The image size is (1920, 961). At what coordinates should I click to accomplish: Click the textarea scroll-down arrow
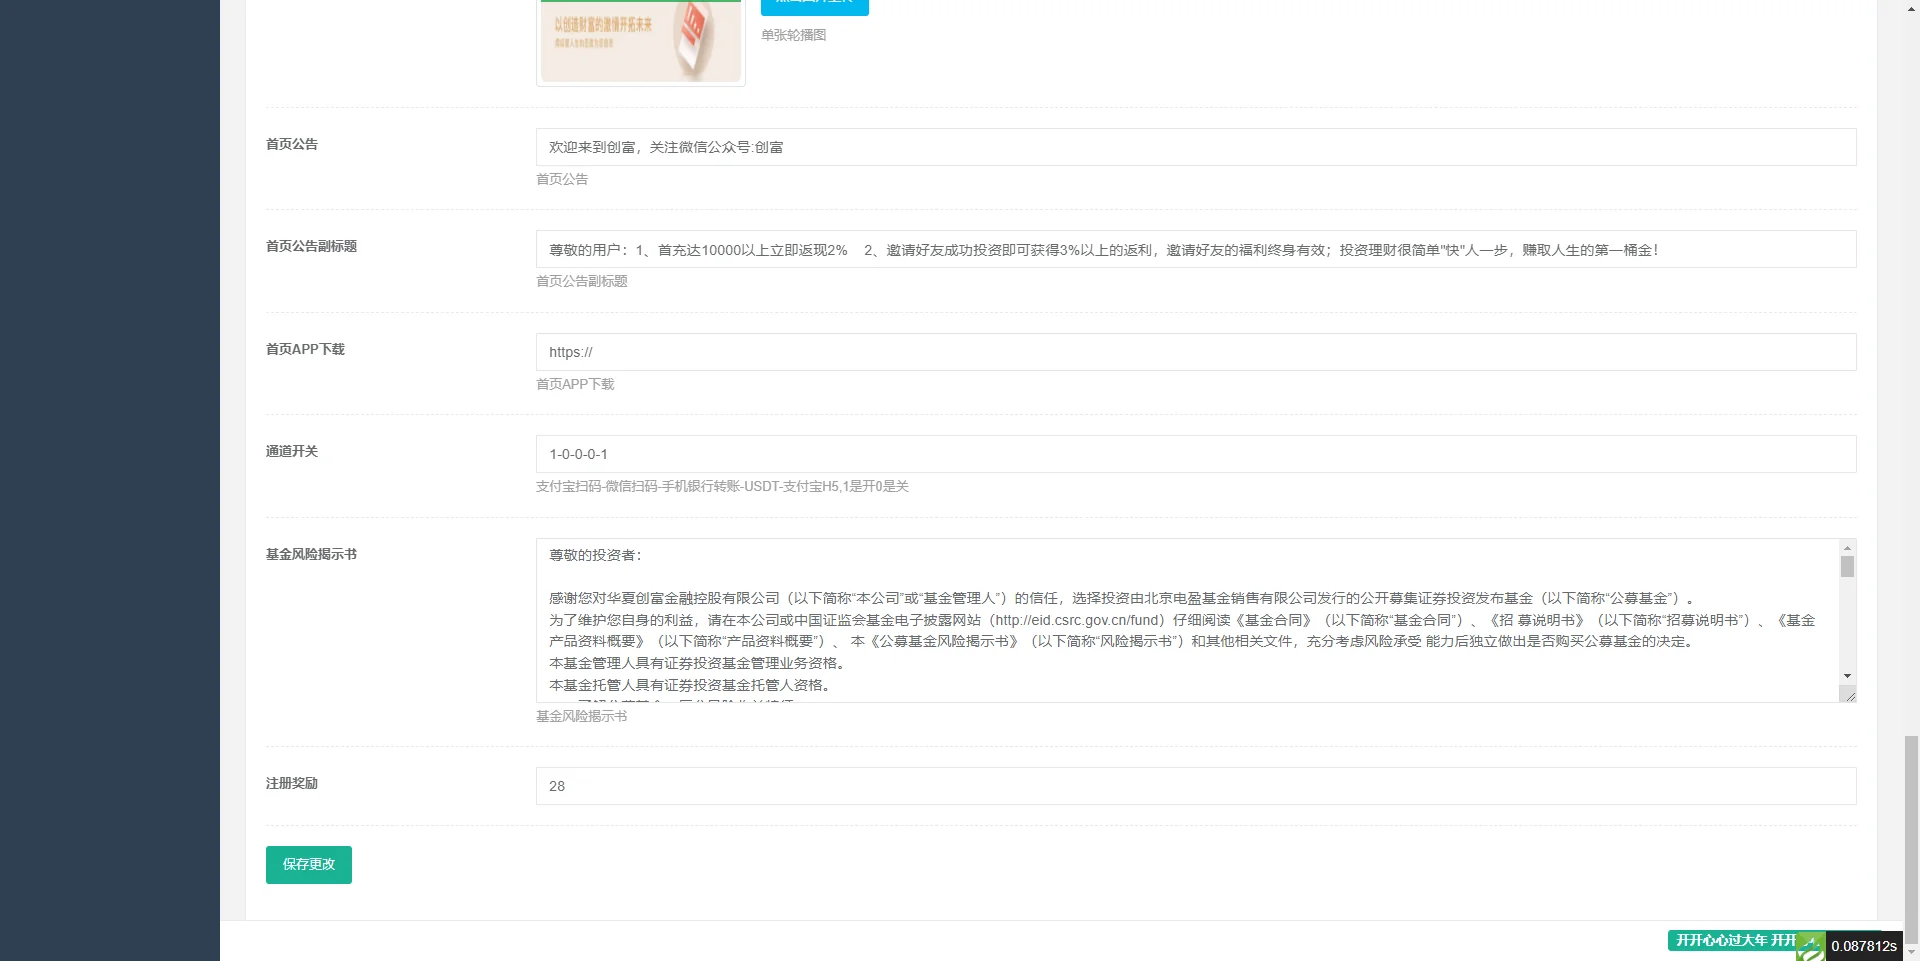(1847, 676)
